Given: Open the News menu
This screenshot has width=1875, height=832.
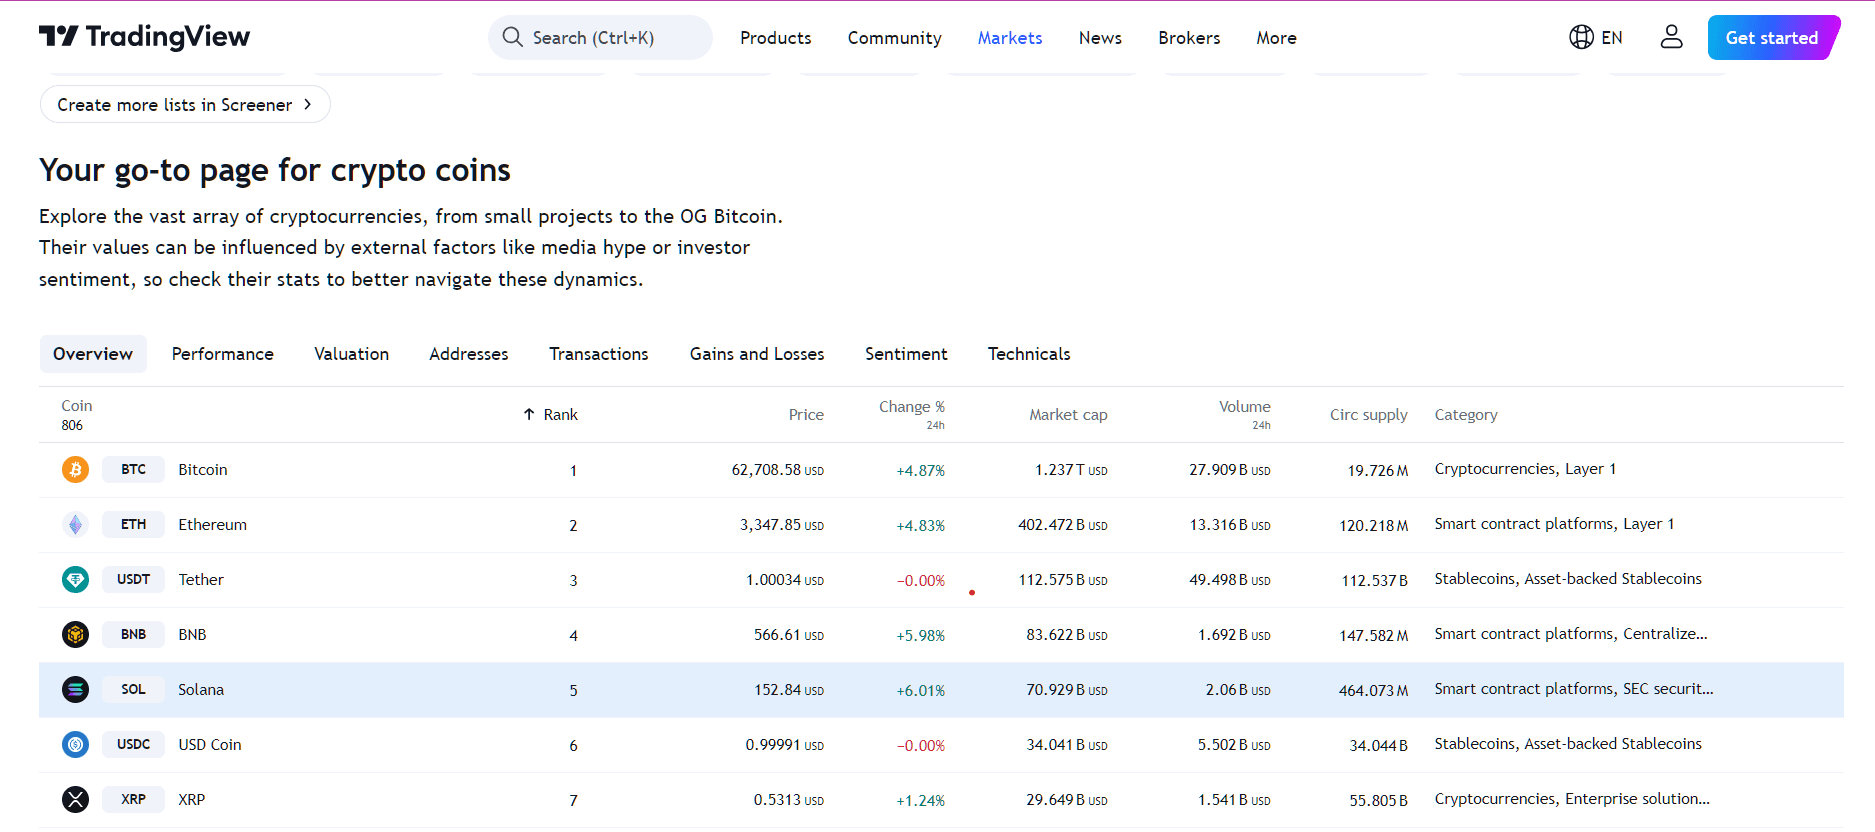Looking at the screenshot, I should coord(1100,38).
